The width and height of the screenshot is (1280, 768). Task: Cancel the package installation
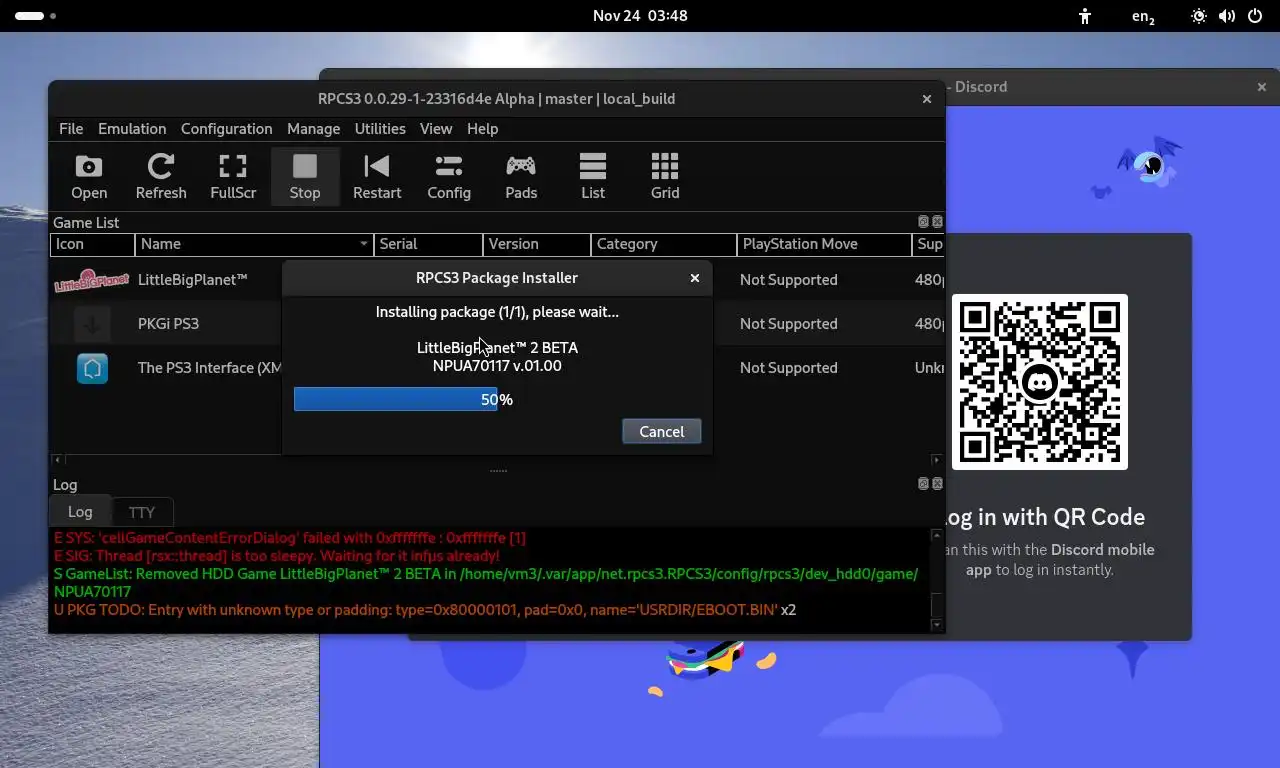coord(661,431)
